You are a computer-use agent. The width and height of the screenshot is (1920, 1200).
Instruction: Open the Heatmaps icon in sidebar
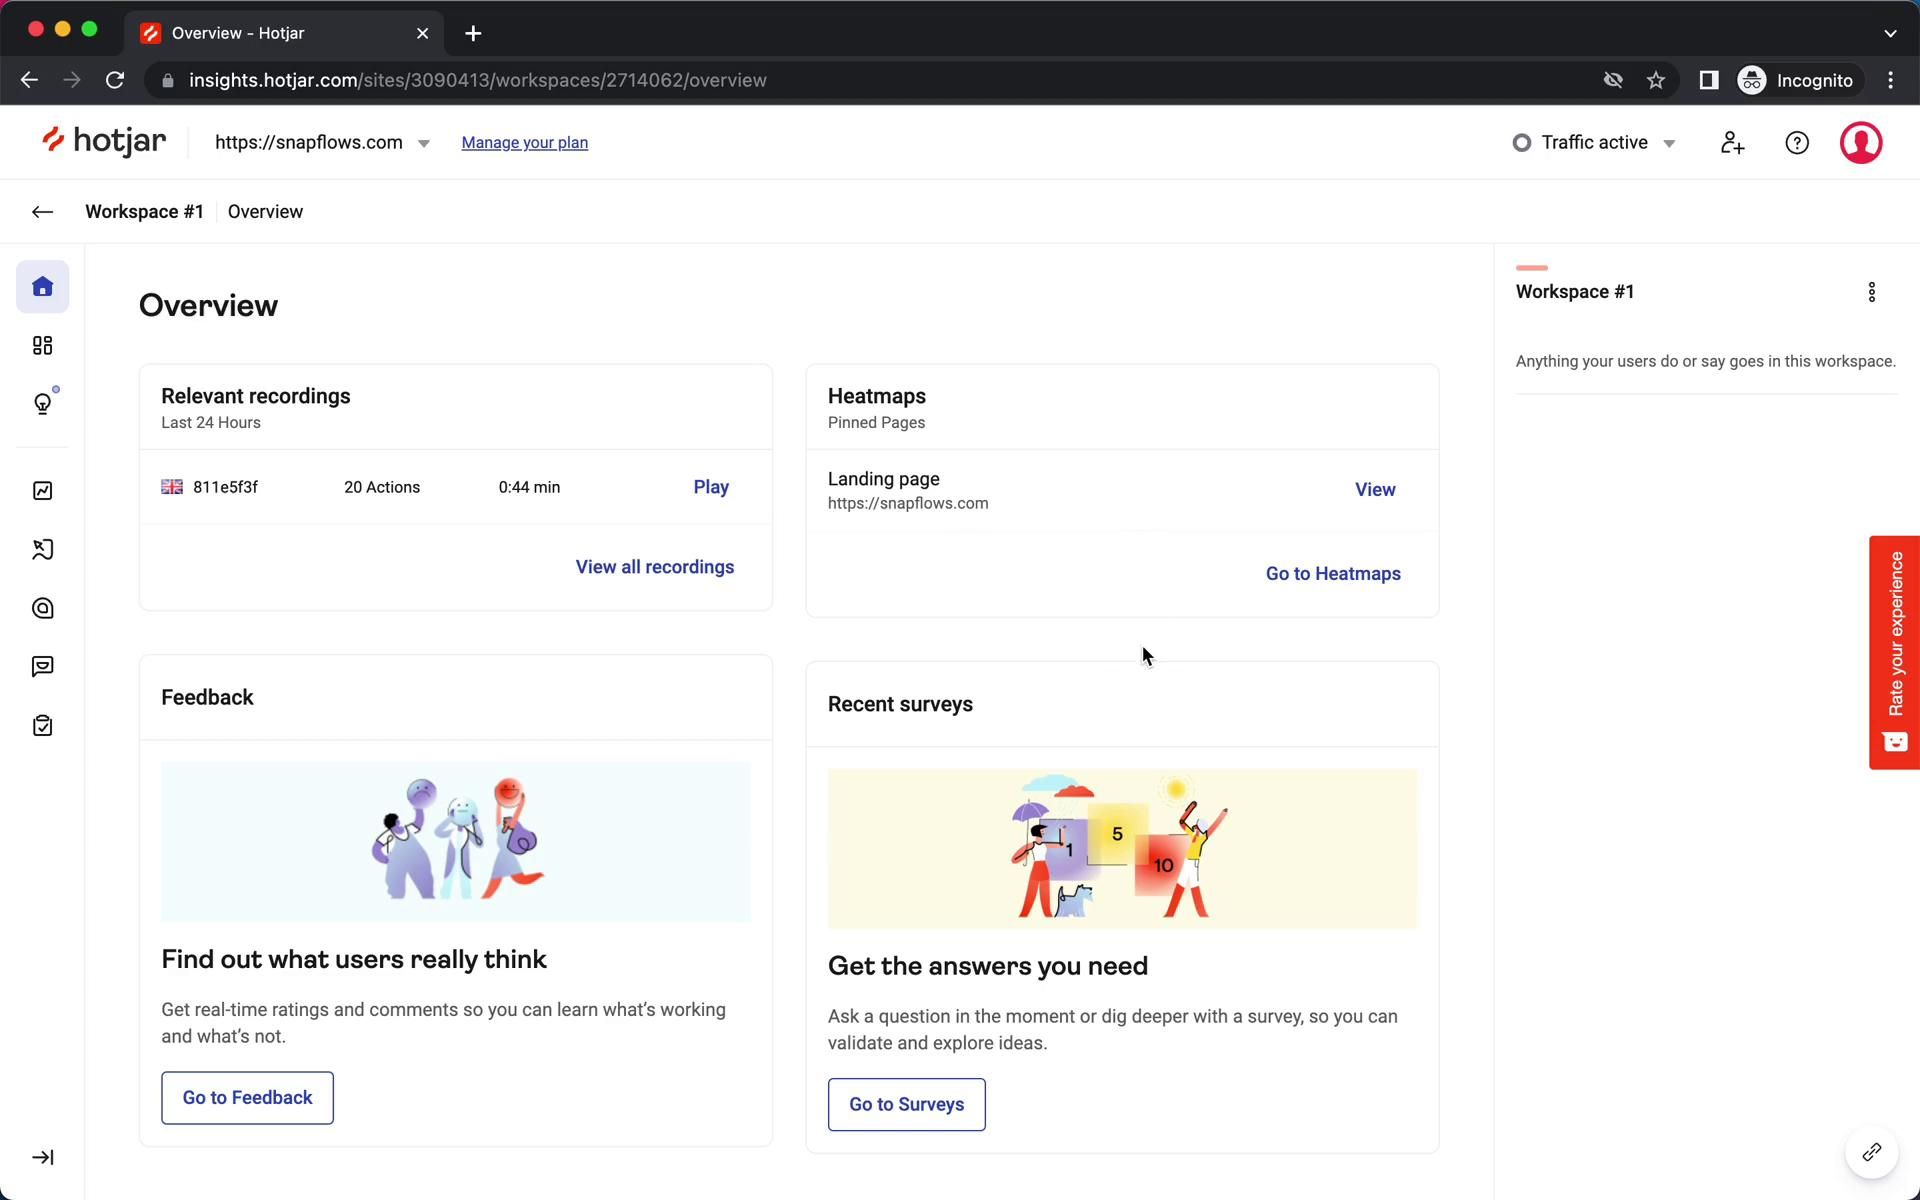pyautogui.click(x=42, y=608)
